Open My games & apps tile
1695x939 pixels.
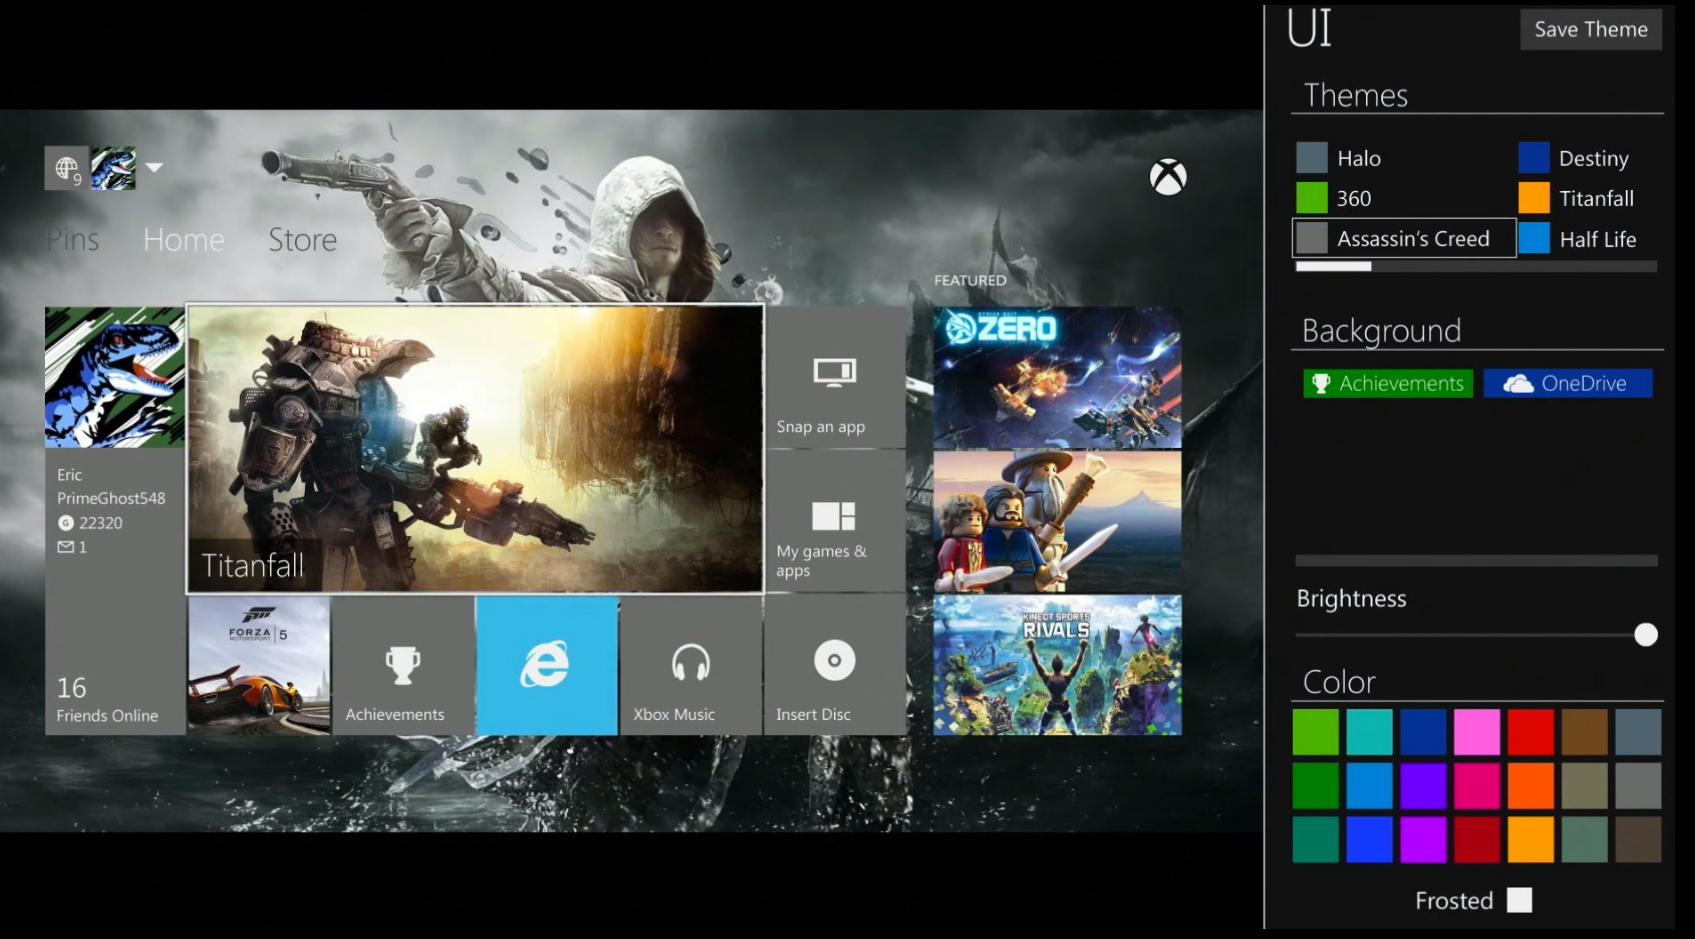coord(835,522)
